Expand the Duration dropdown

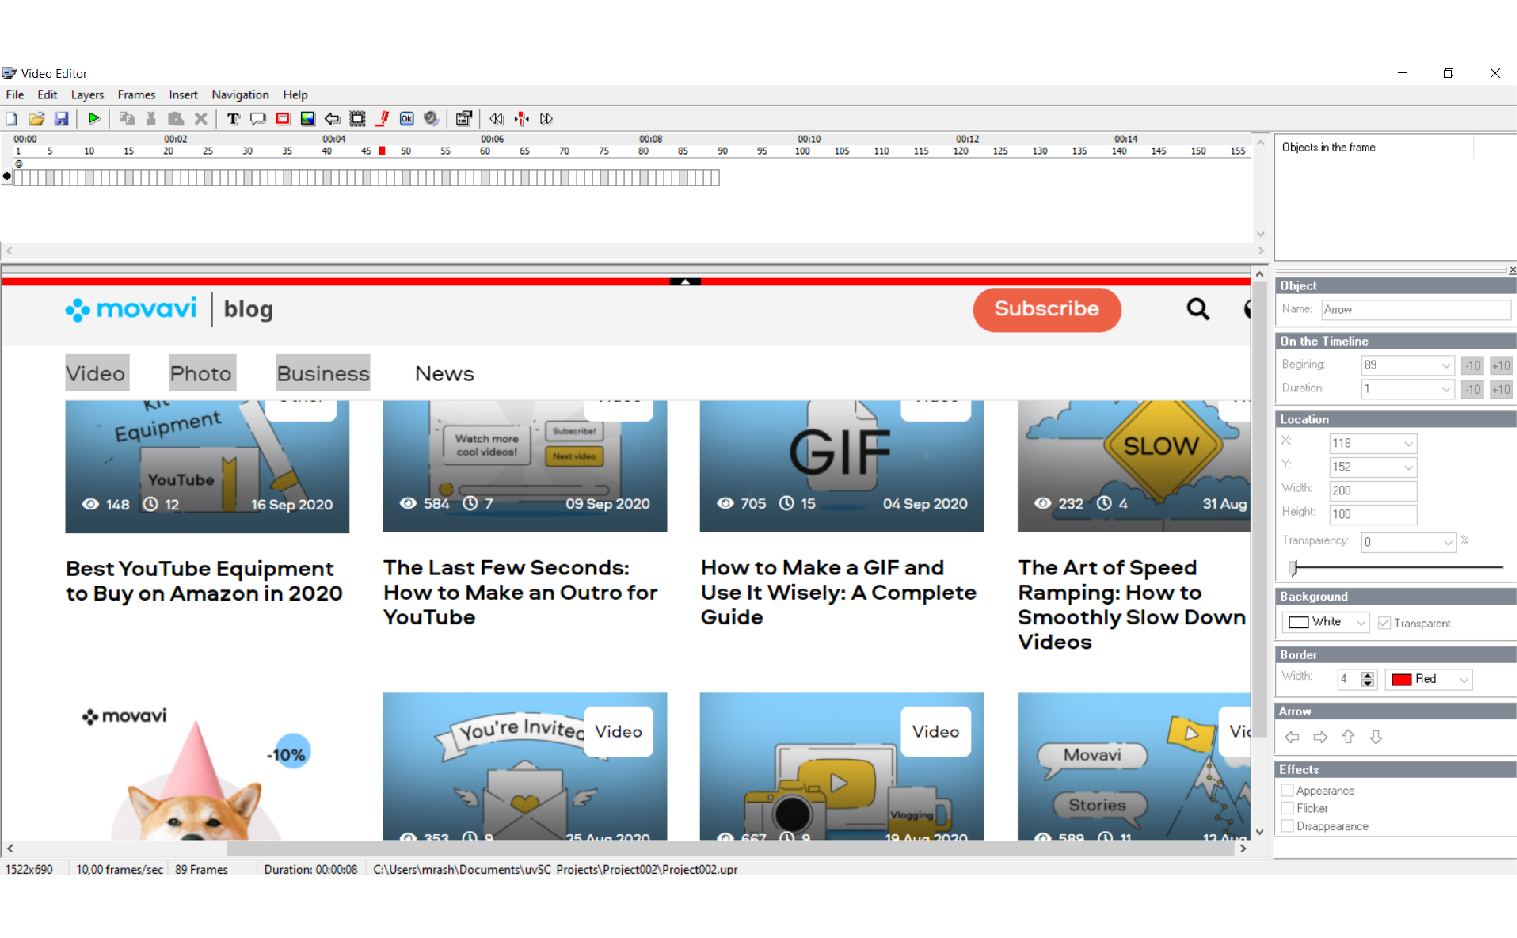pyautogui.click(x=1446, y=389)
